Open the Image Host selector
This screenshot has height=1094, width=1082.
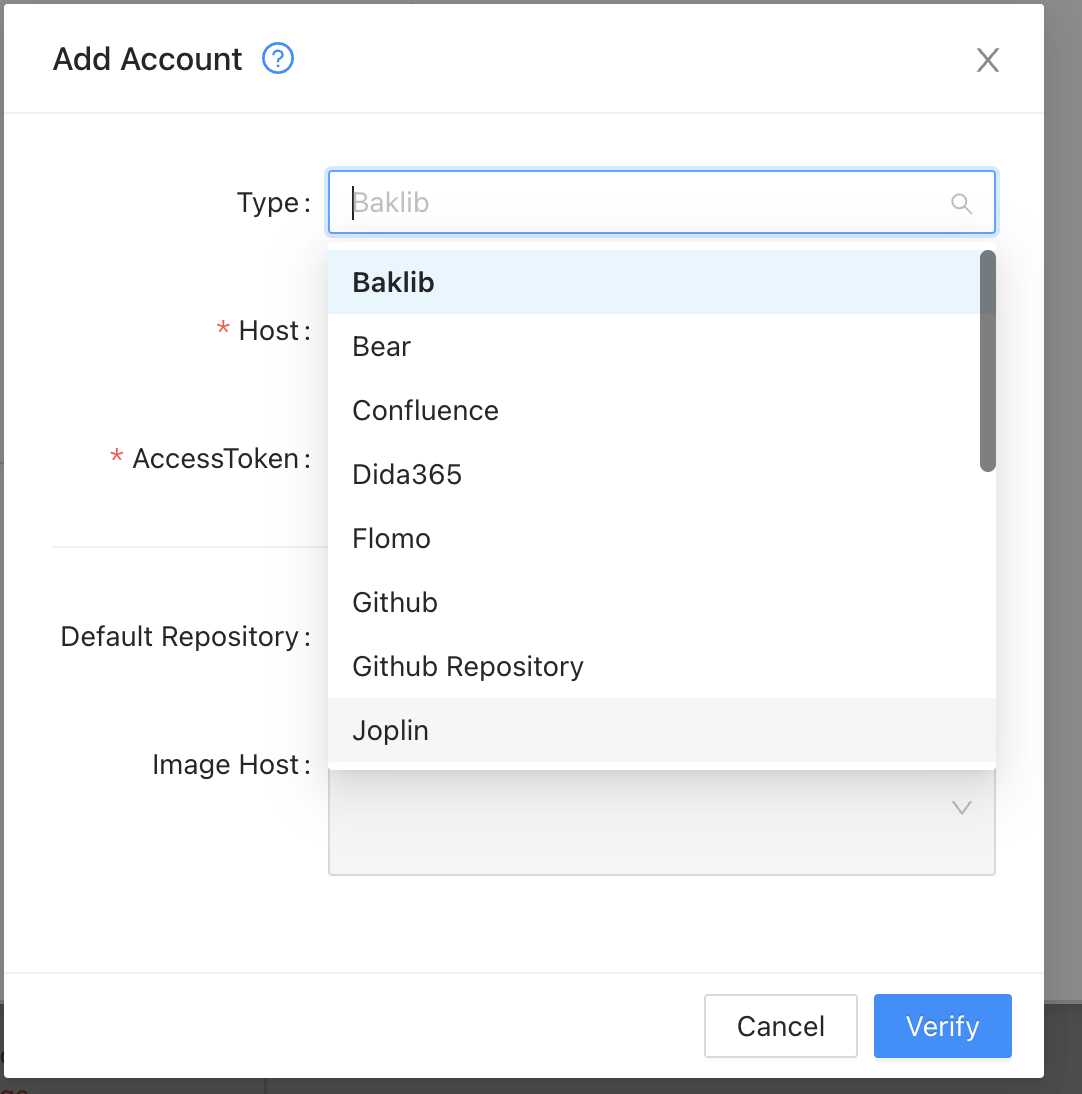click(x=662, y=822)
